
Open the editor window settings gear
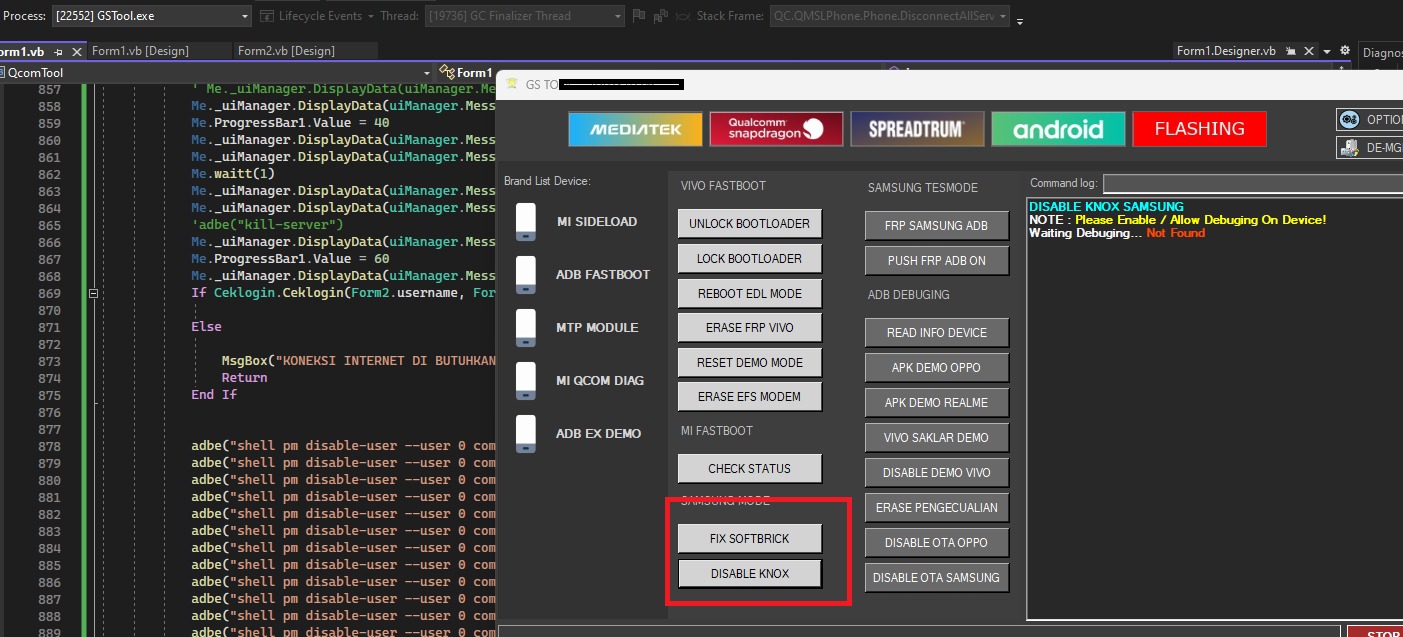[x=1345, y=51]
